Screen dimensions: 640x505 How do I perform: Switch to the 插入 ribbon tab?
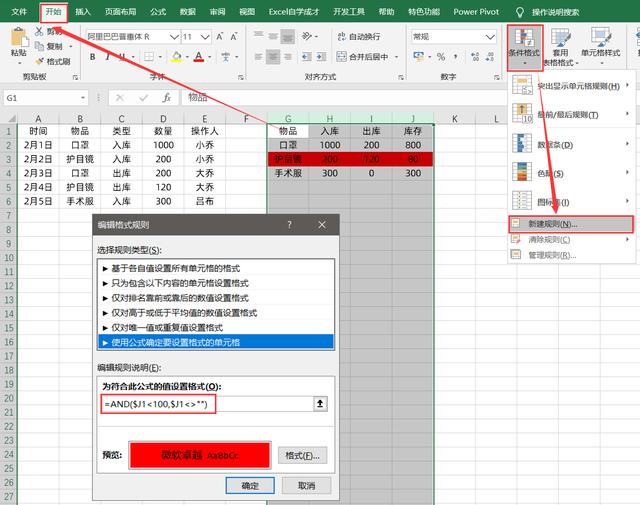(x=83, y=10)
